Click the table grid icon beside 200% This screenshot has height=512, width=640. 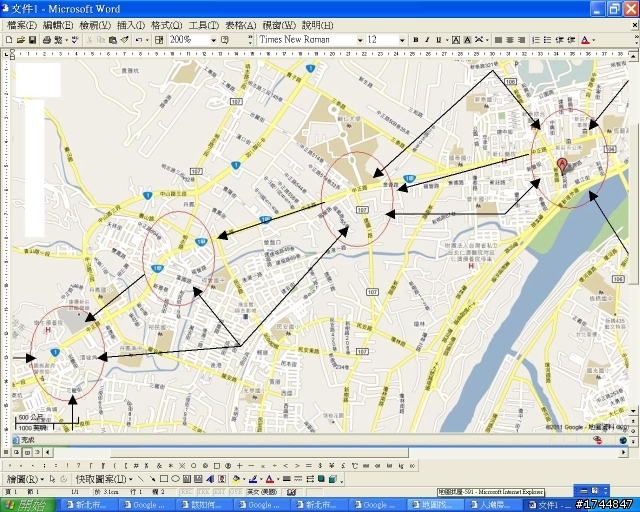tap(159, 40)
